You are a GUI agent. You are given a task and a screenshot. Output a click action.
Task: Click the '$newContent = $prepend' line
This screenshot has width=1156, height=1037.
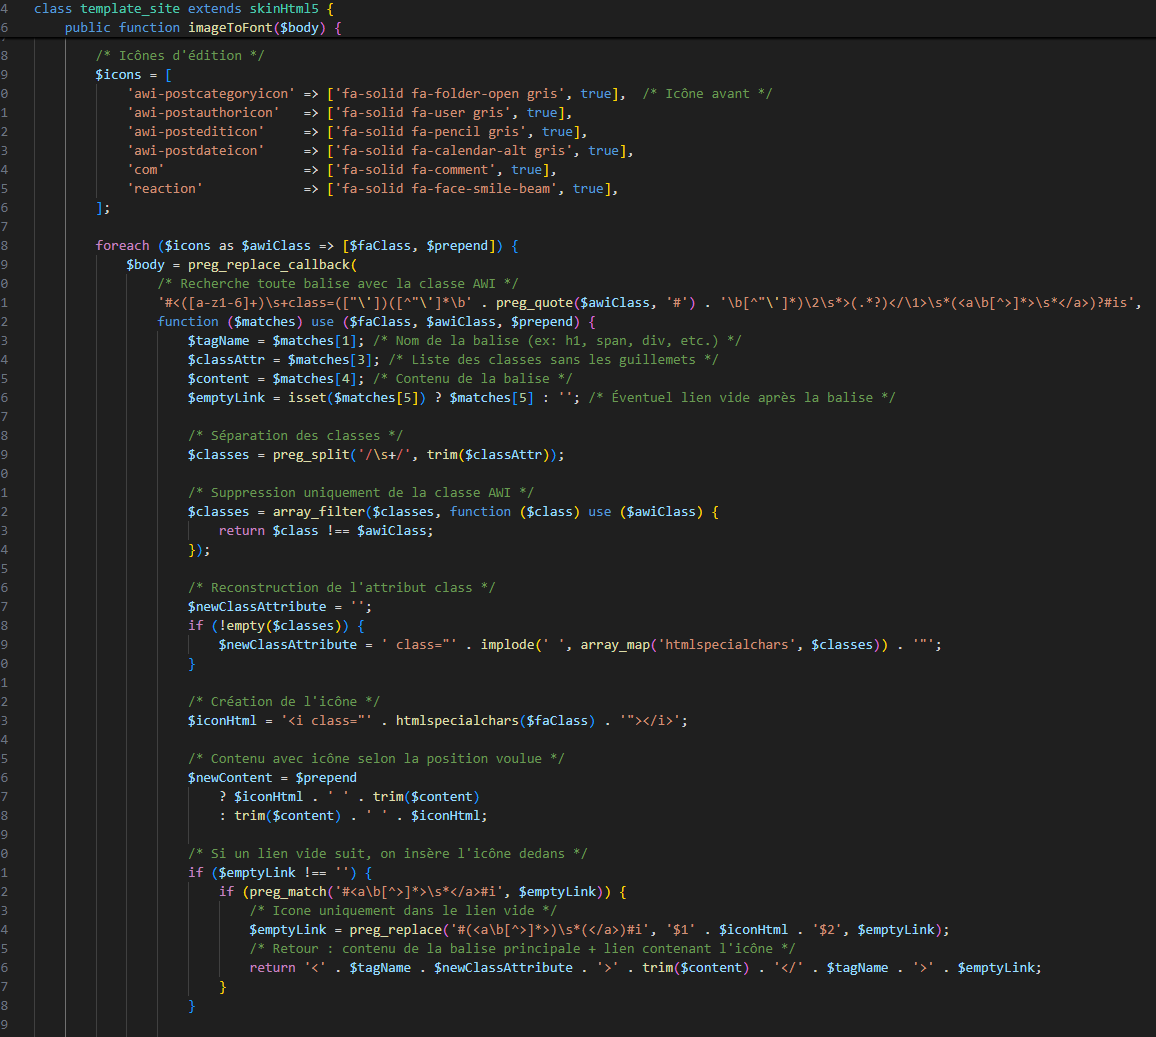[x=272, y=778]
